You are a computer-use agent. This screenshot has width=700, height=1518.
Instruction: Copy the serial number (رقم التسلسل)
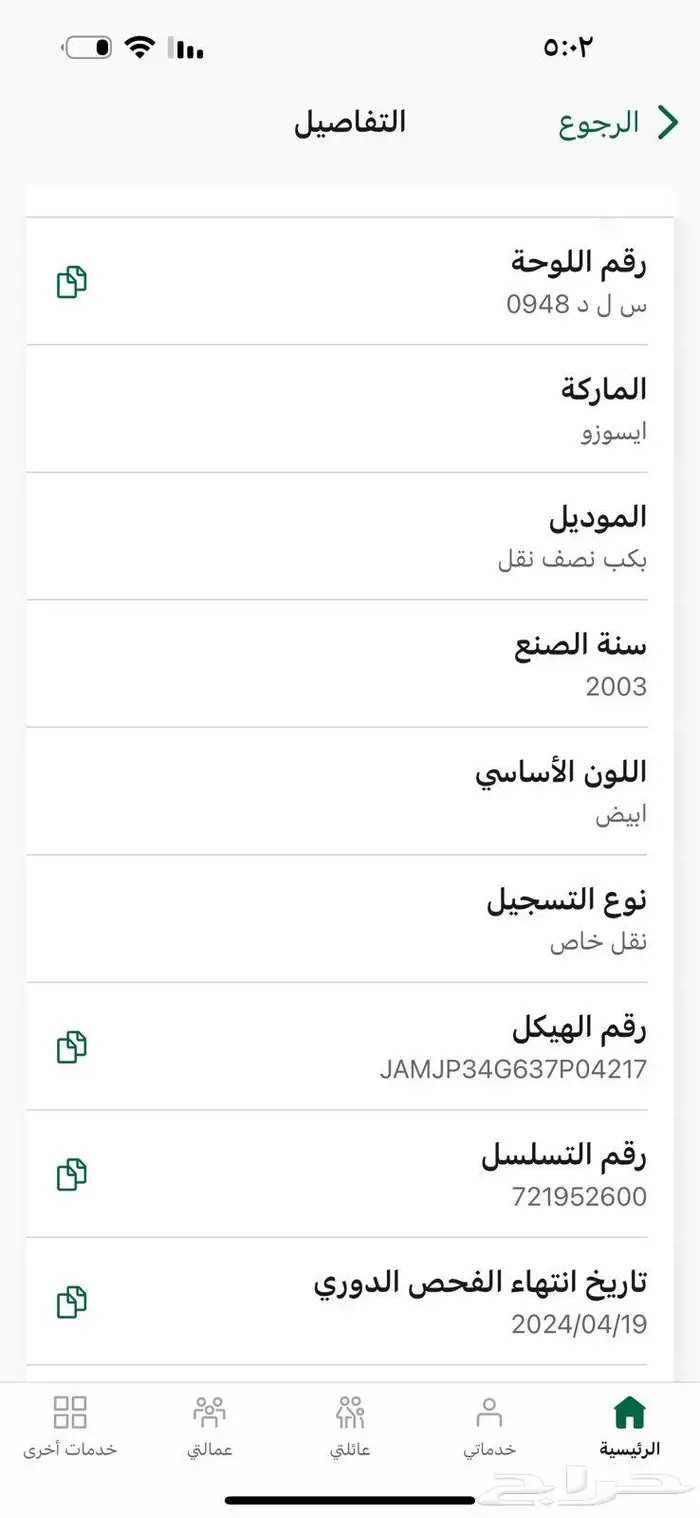(x=71, y=1174)
